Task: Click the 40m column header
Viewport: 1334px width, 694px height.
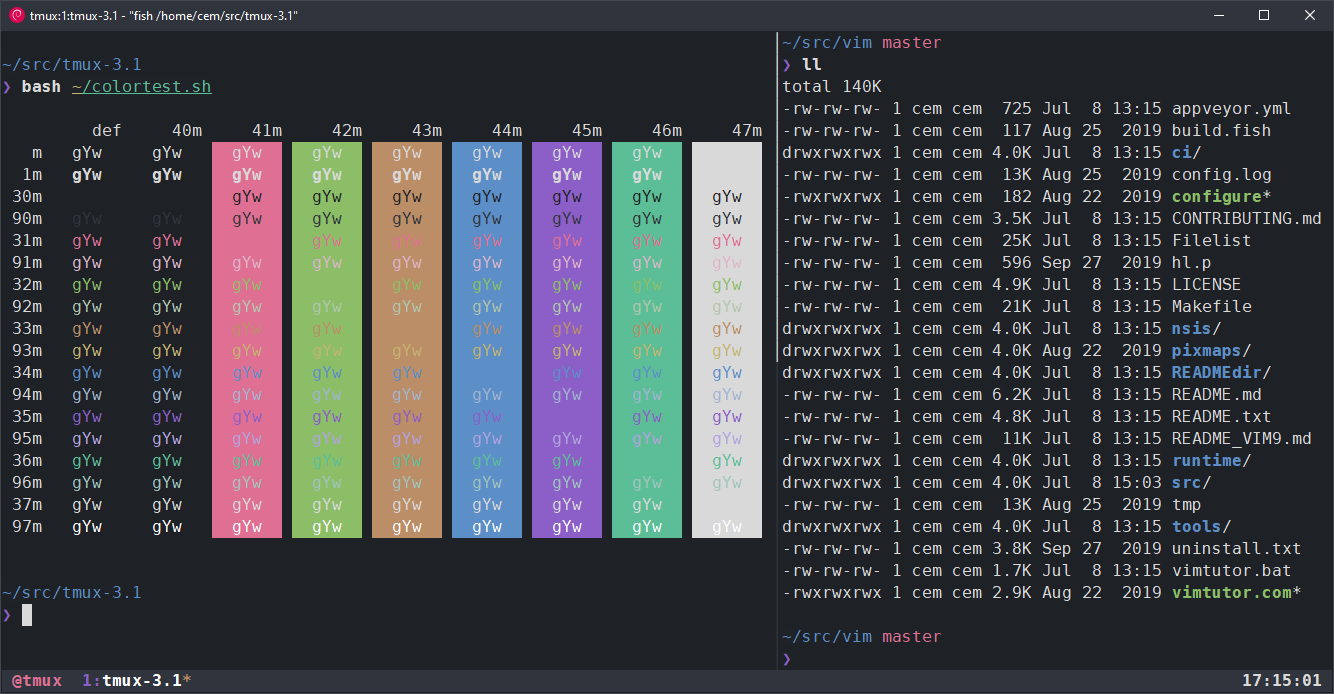Action: pyautogui.click(x=186, y=131)
